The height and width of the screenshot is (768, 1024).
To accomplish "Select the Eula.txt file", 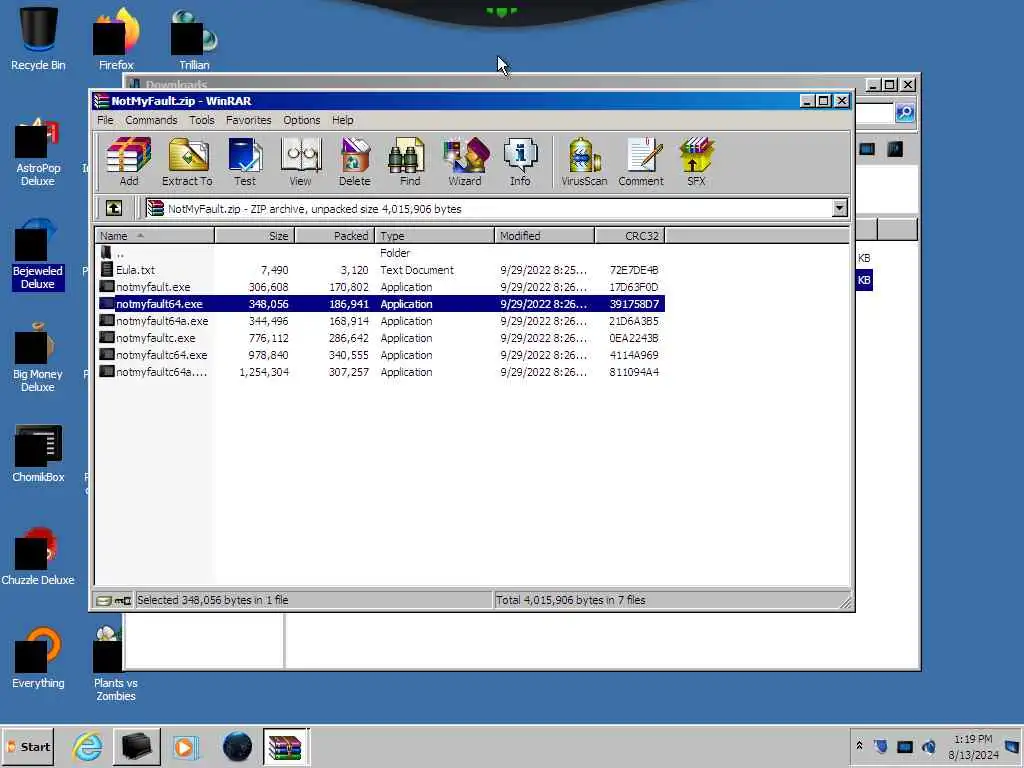I will pos(380,270).
